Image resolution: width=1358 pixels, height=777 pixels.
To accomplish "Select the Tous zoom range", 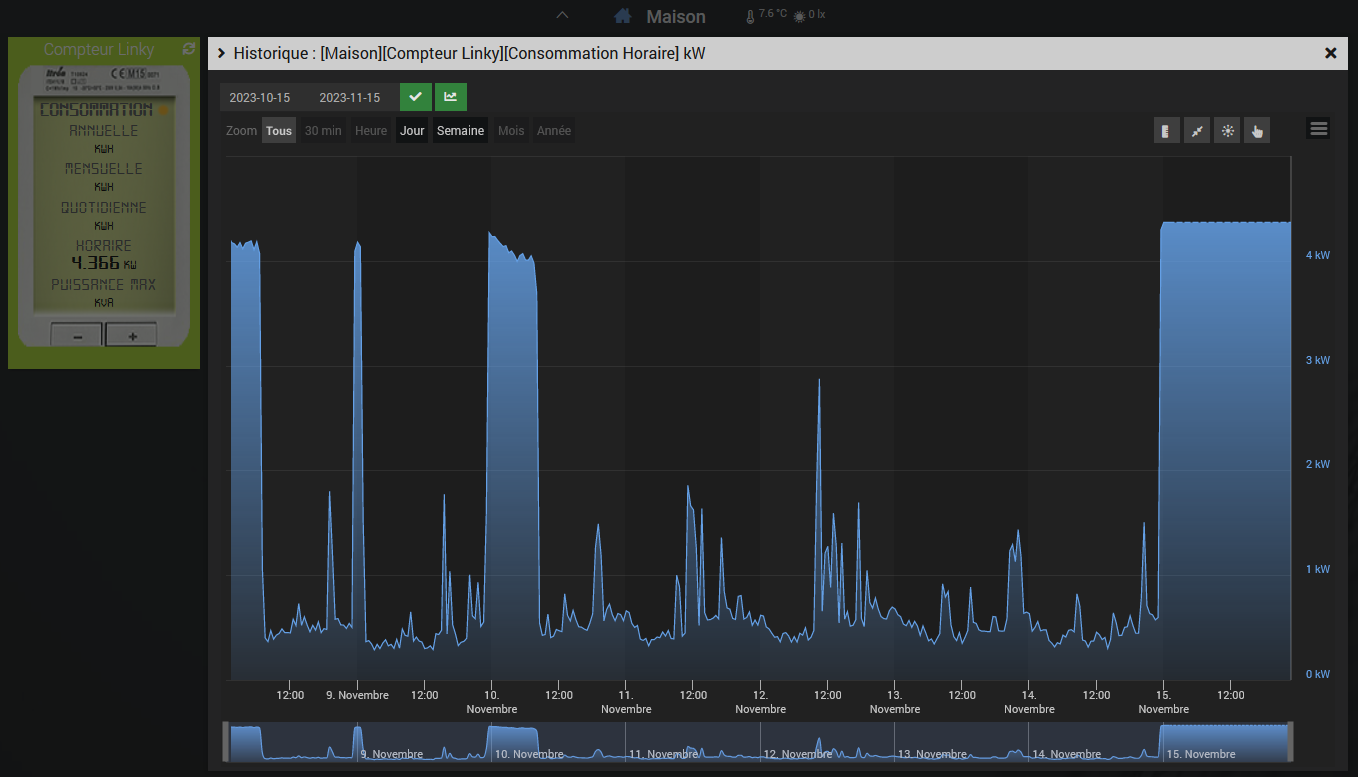I will coord(279,131).
